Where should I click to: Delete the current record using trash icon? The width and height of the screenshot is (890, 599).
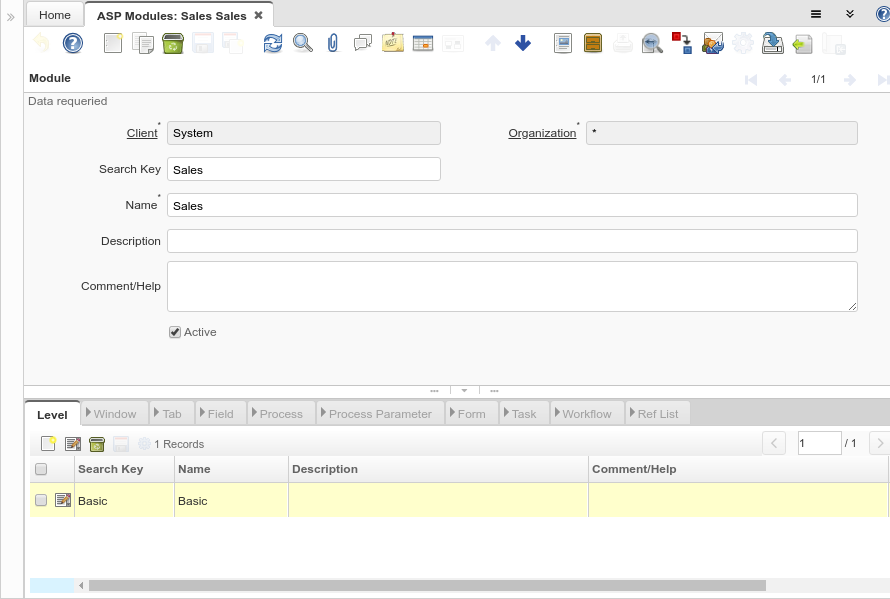click(172, 43)
